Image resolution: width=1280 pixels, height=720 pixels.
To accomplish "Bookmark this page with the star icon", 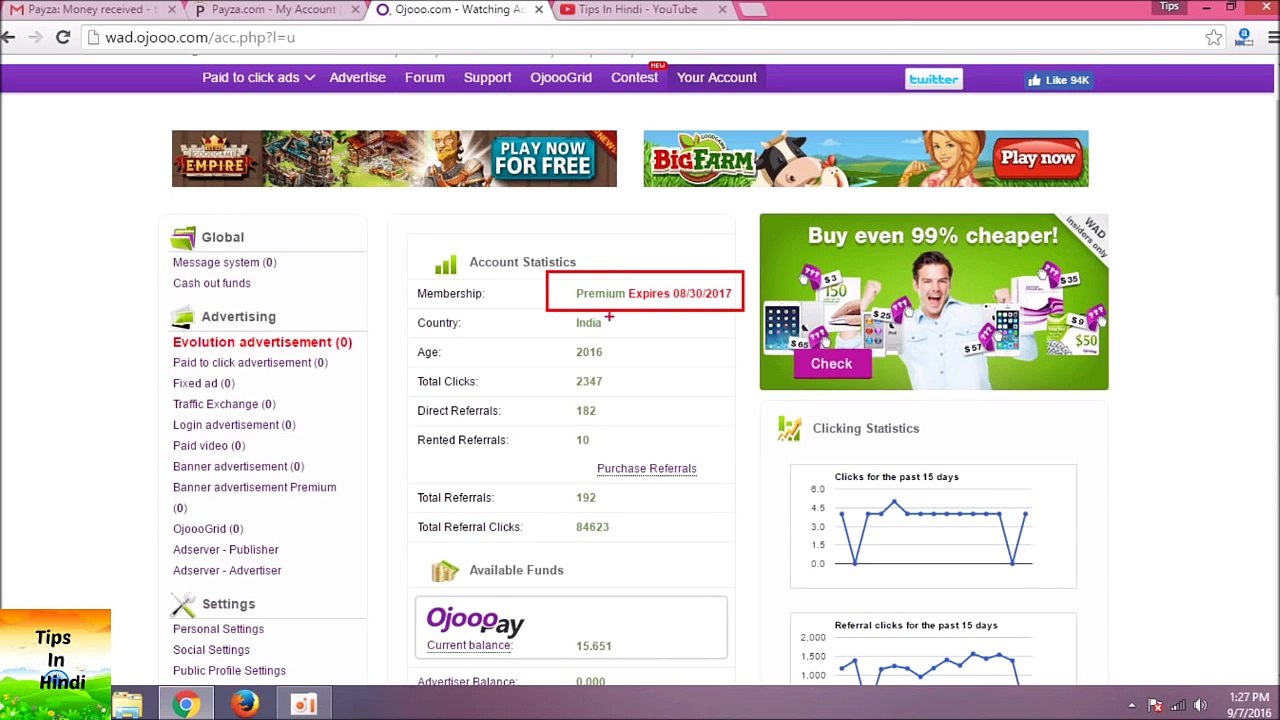I will coord(1213,37).
